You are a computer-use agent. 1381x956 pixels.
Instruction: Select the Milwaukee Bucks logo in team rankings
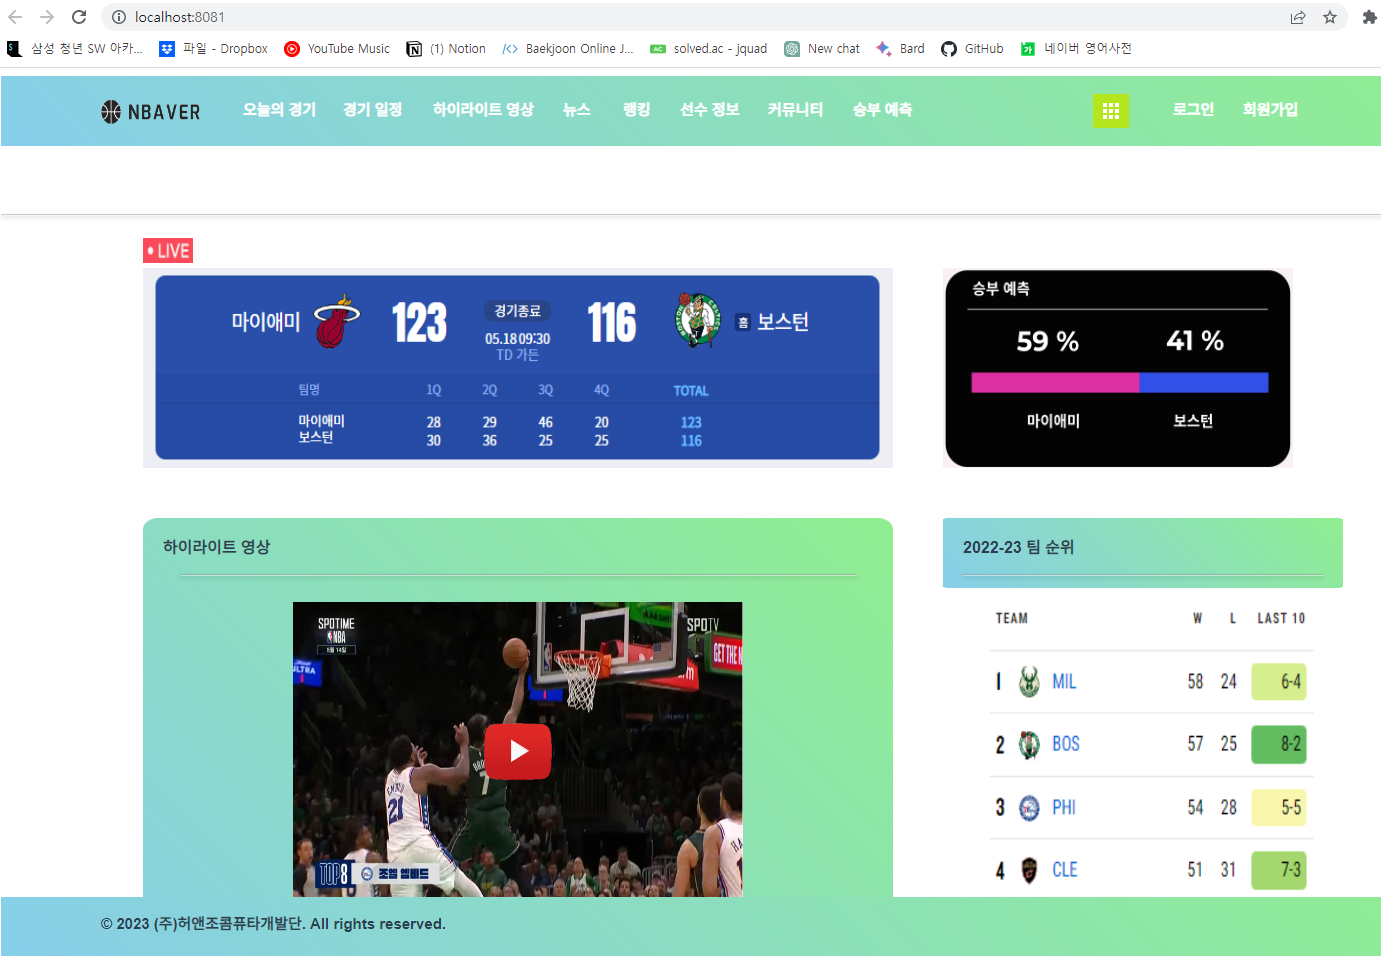click(1030, 681)
